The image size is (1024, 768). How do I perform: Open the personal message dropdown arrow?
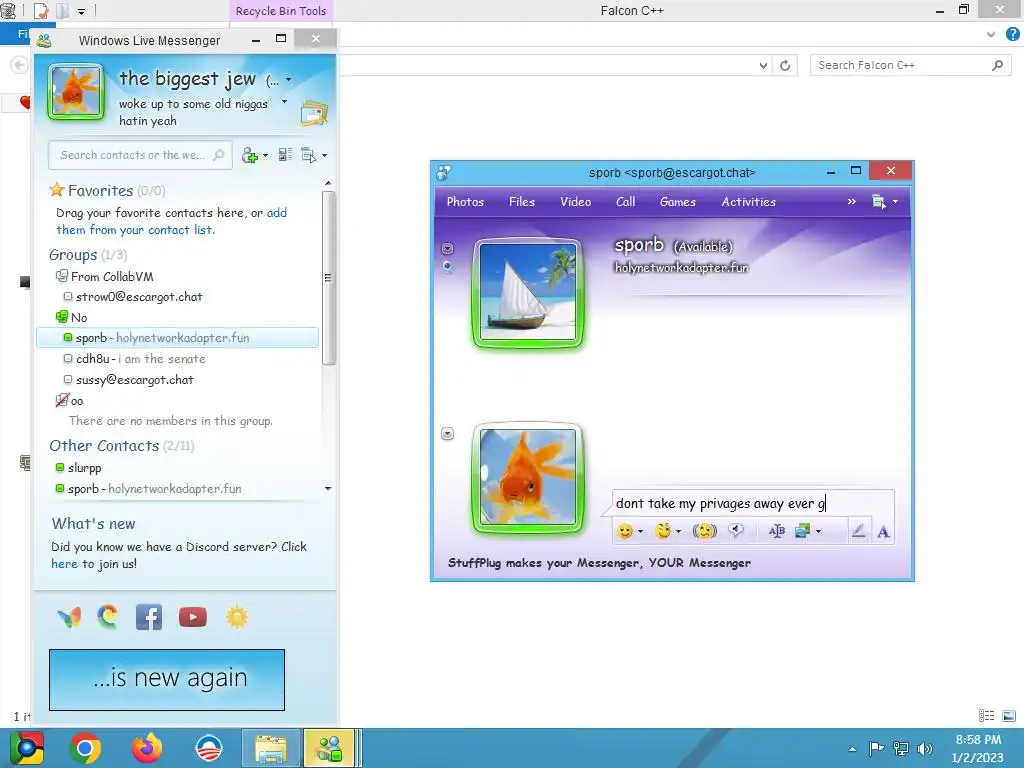pos(284,102)
